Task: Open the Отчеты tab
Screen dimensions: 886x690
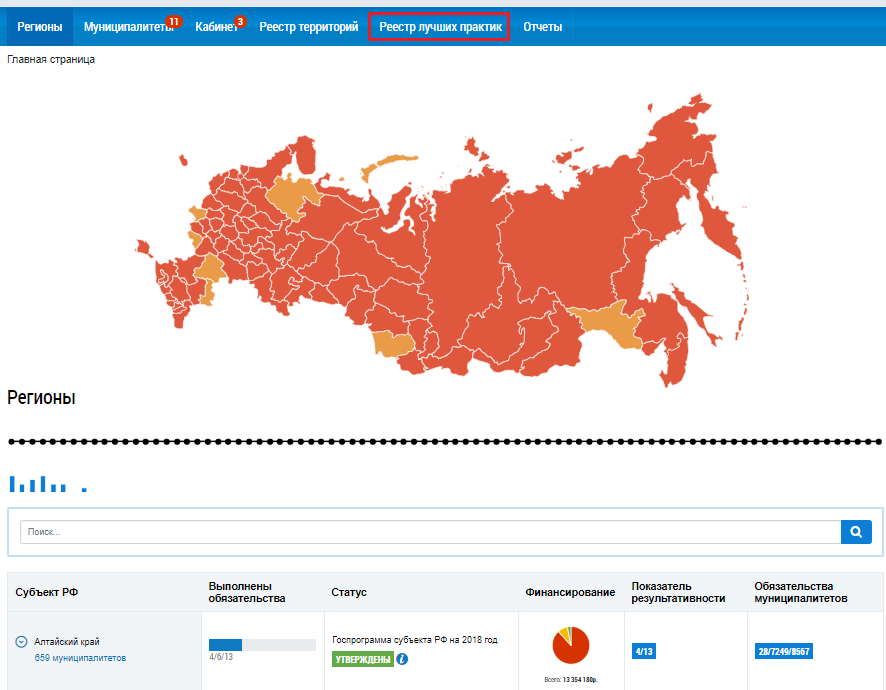Action: pyautogui.click(x=542, y=27)
